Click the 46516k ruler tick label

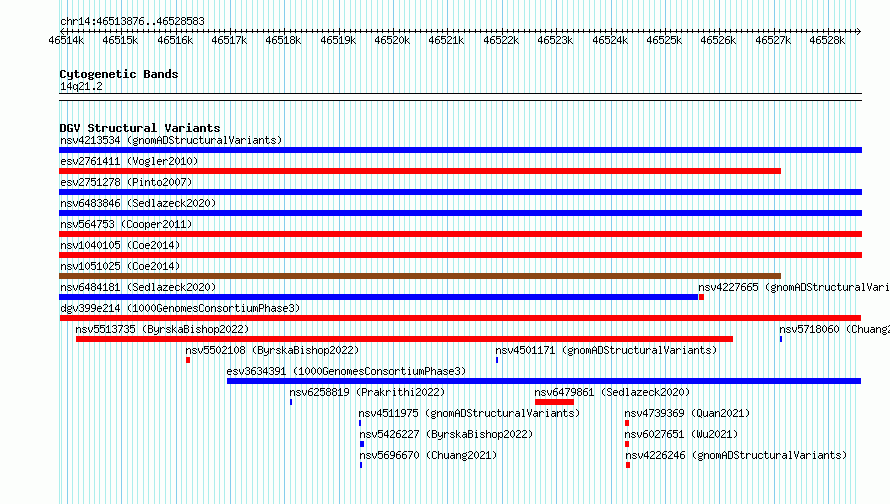pyautogui.click(x=175, y=40)
